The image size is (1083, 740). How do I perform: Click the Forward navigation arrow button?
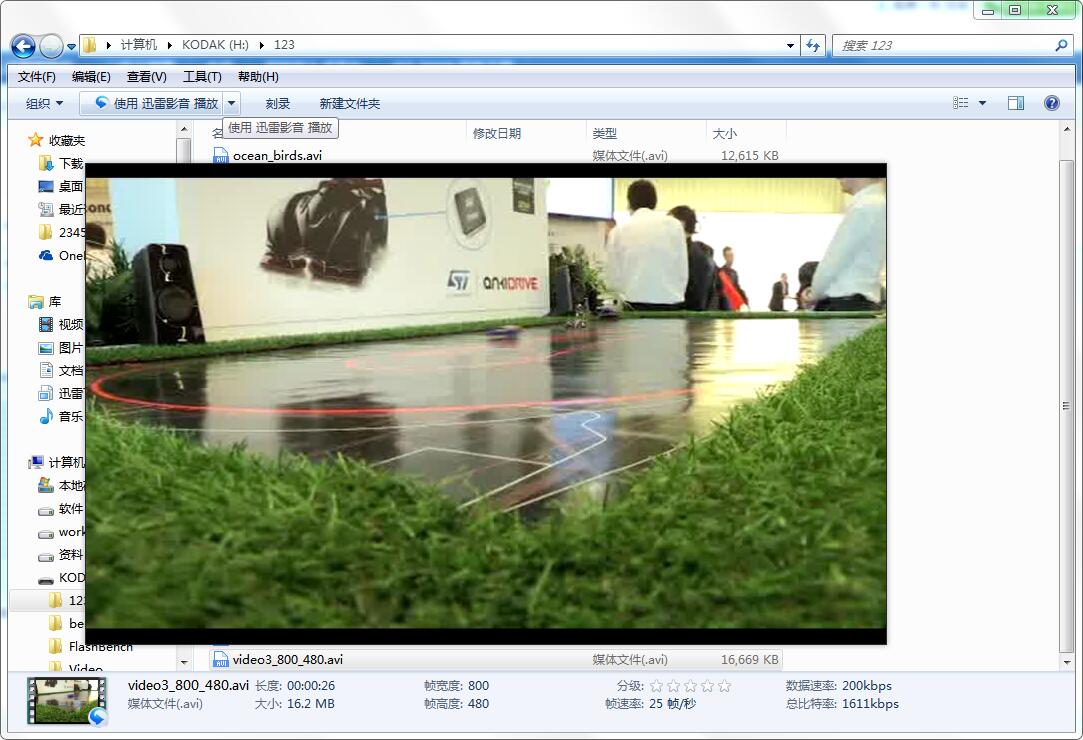[x=51, y=46]
